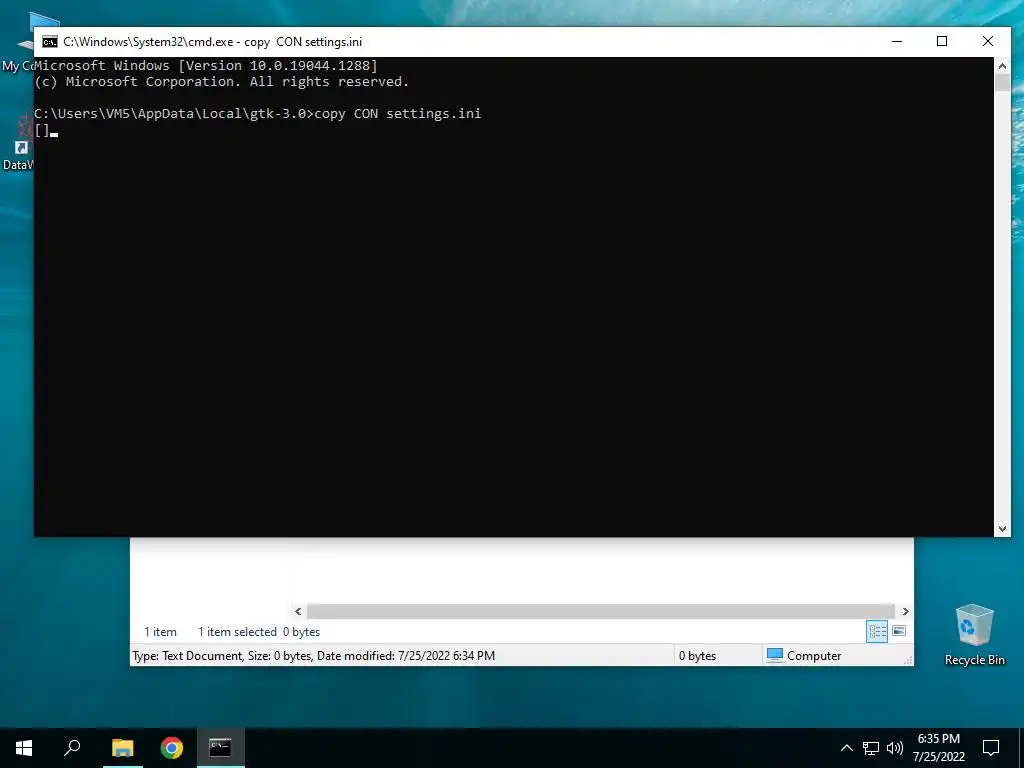
Task: Click Explorer horizontal scrollbar right arrow
Action: click(x=905, y=611)
